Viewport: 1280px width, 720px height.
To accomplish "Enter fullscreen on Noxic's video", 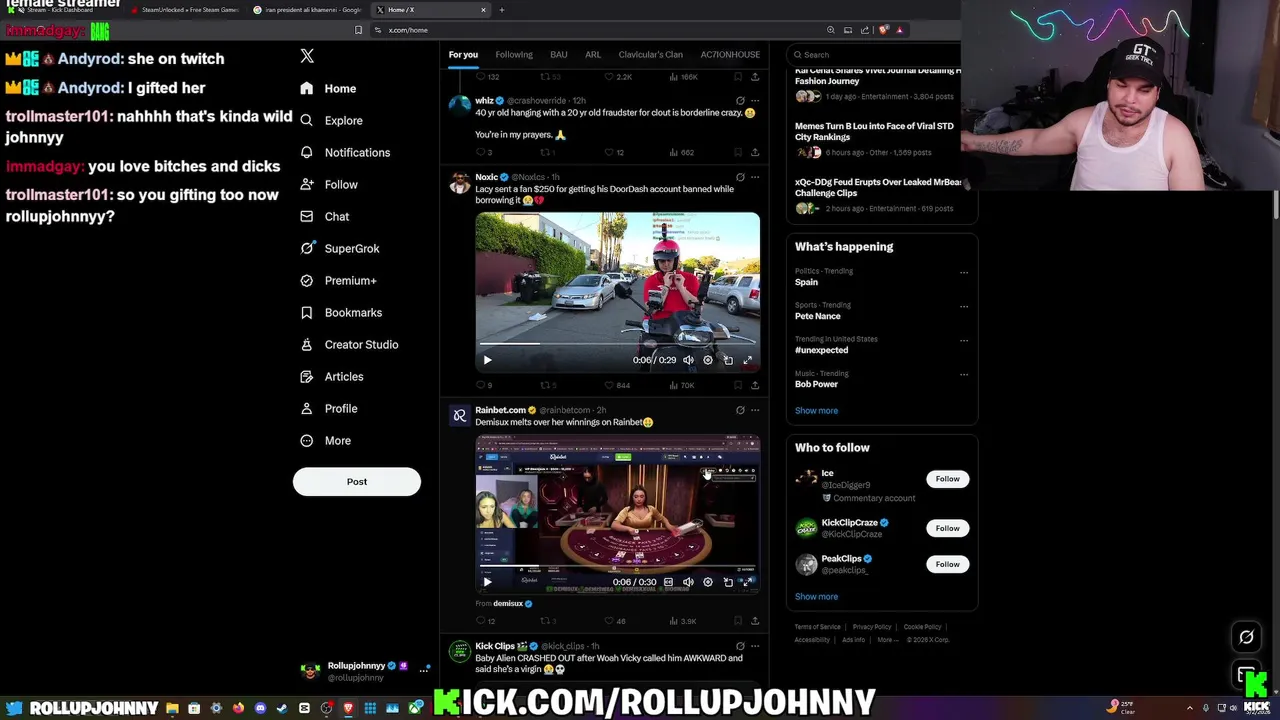I will click(747, 360).
